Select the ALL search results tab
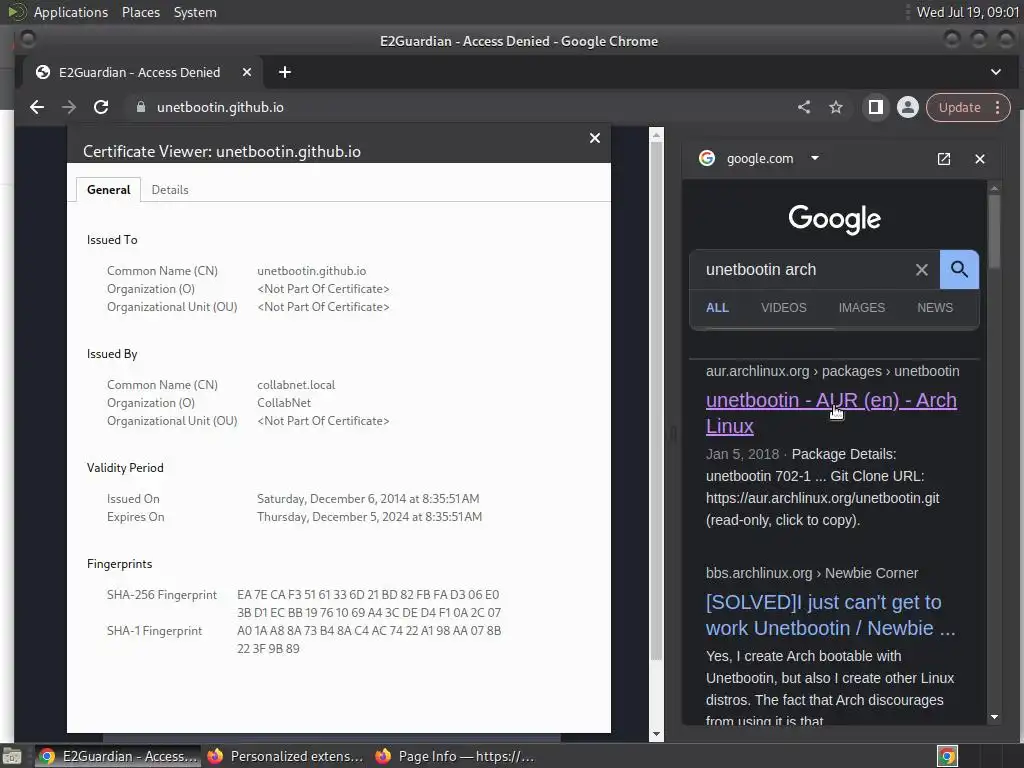This screenshot has height=768, width=1024. [717, 308]
